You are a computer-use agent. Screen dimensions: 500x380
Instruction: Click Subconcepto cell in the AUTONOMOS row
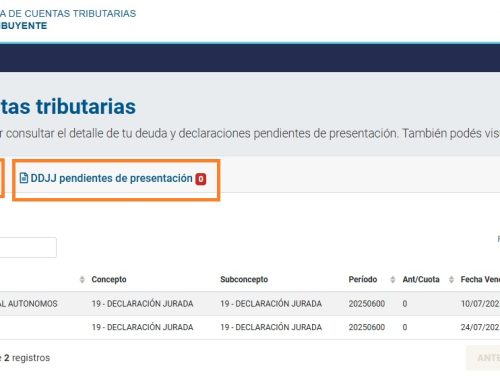click(271, 304)
